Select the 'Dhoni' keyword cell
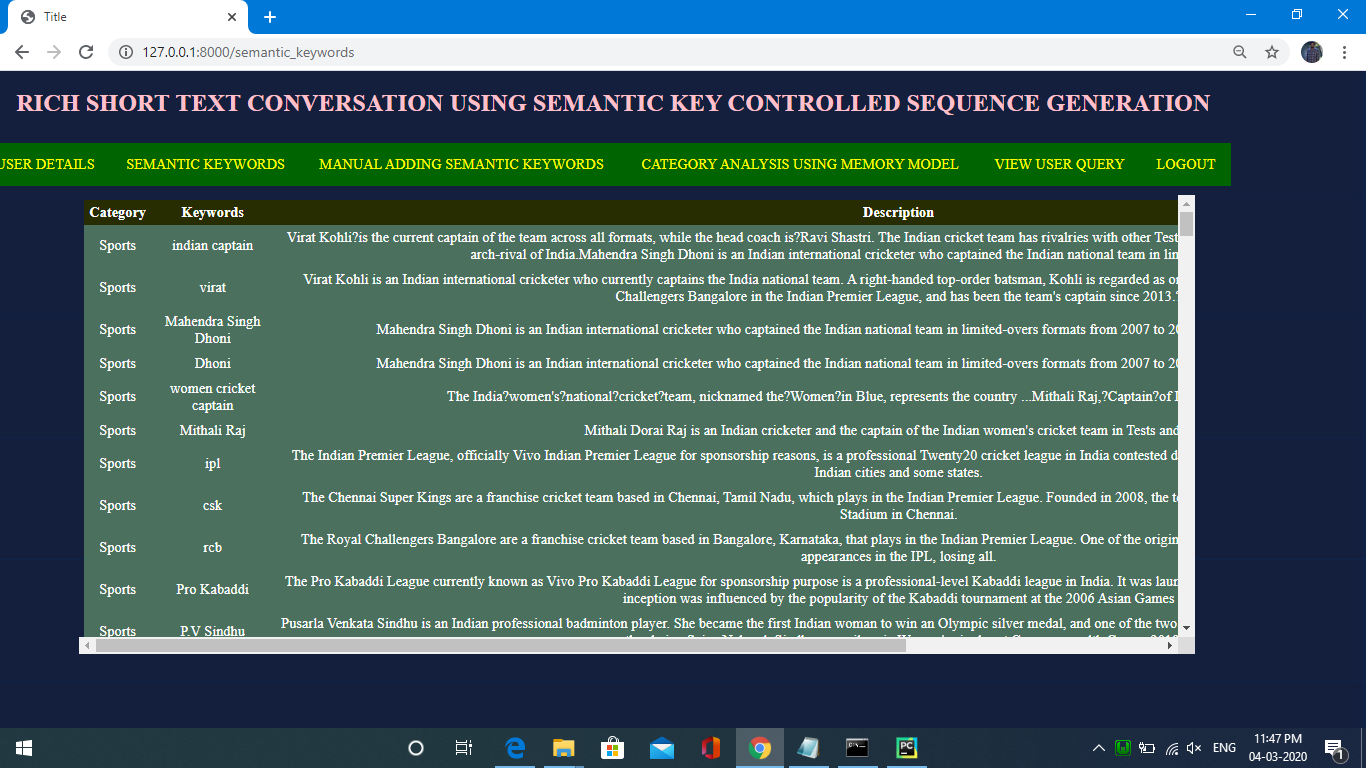Screen dimensions: 1366x768 (212, 363)
